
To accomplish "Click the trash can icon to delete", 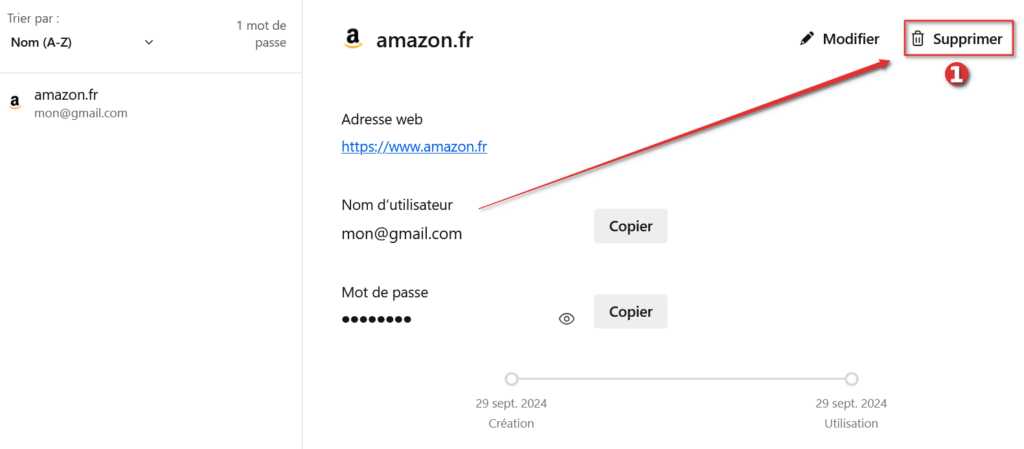I will (917, 39).
